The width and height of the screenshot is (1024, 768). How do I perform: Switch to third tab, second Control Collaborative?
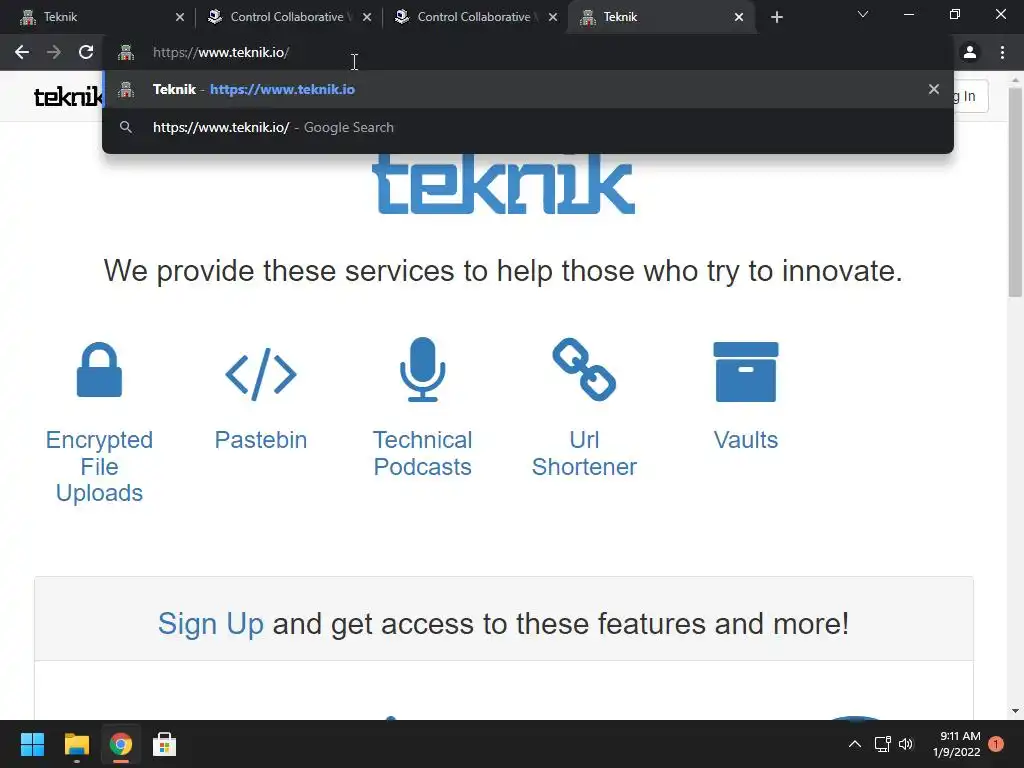[x=474, y=17]
